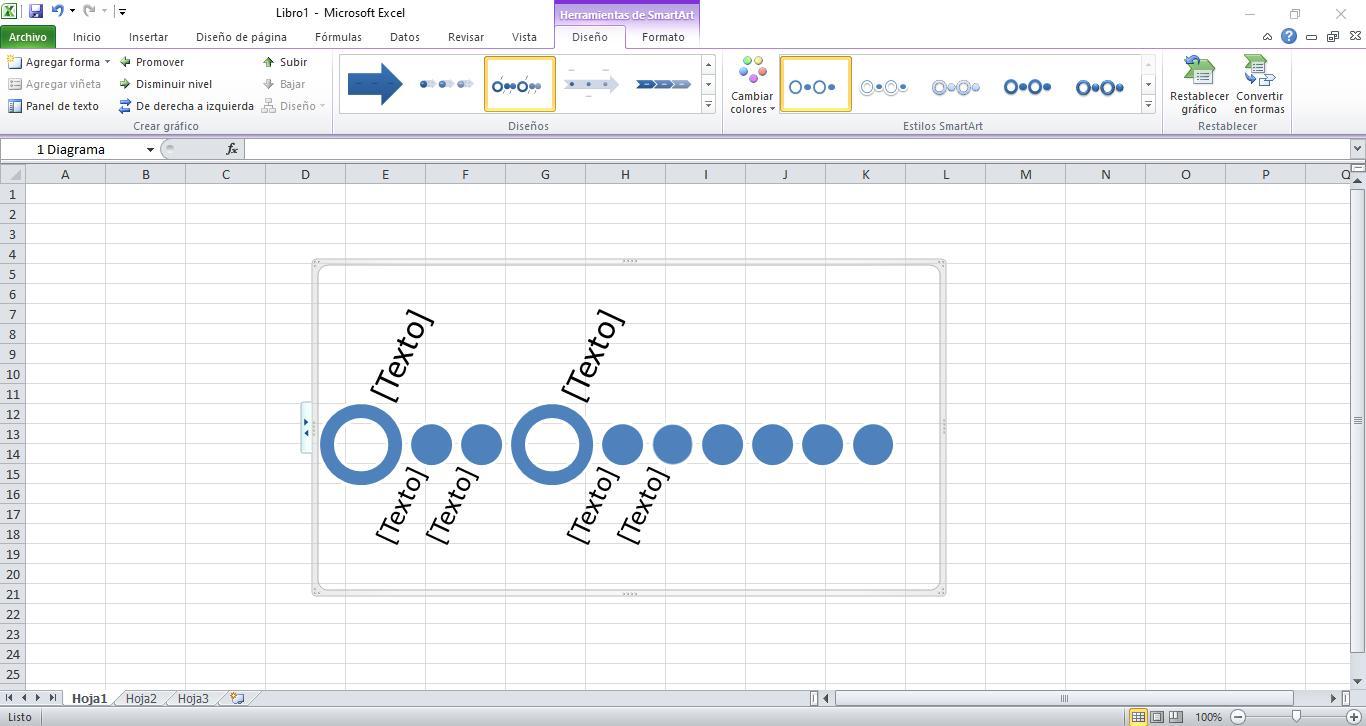Open the Cambiar colores palette
Viewport: 1366px width, 726px height.
coord(752,86)
